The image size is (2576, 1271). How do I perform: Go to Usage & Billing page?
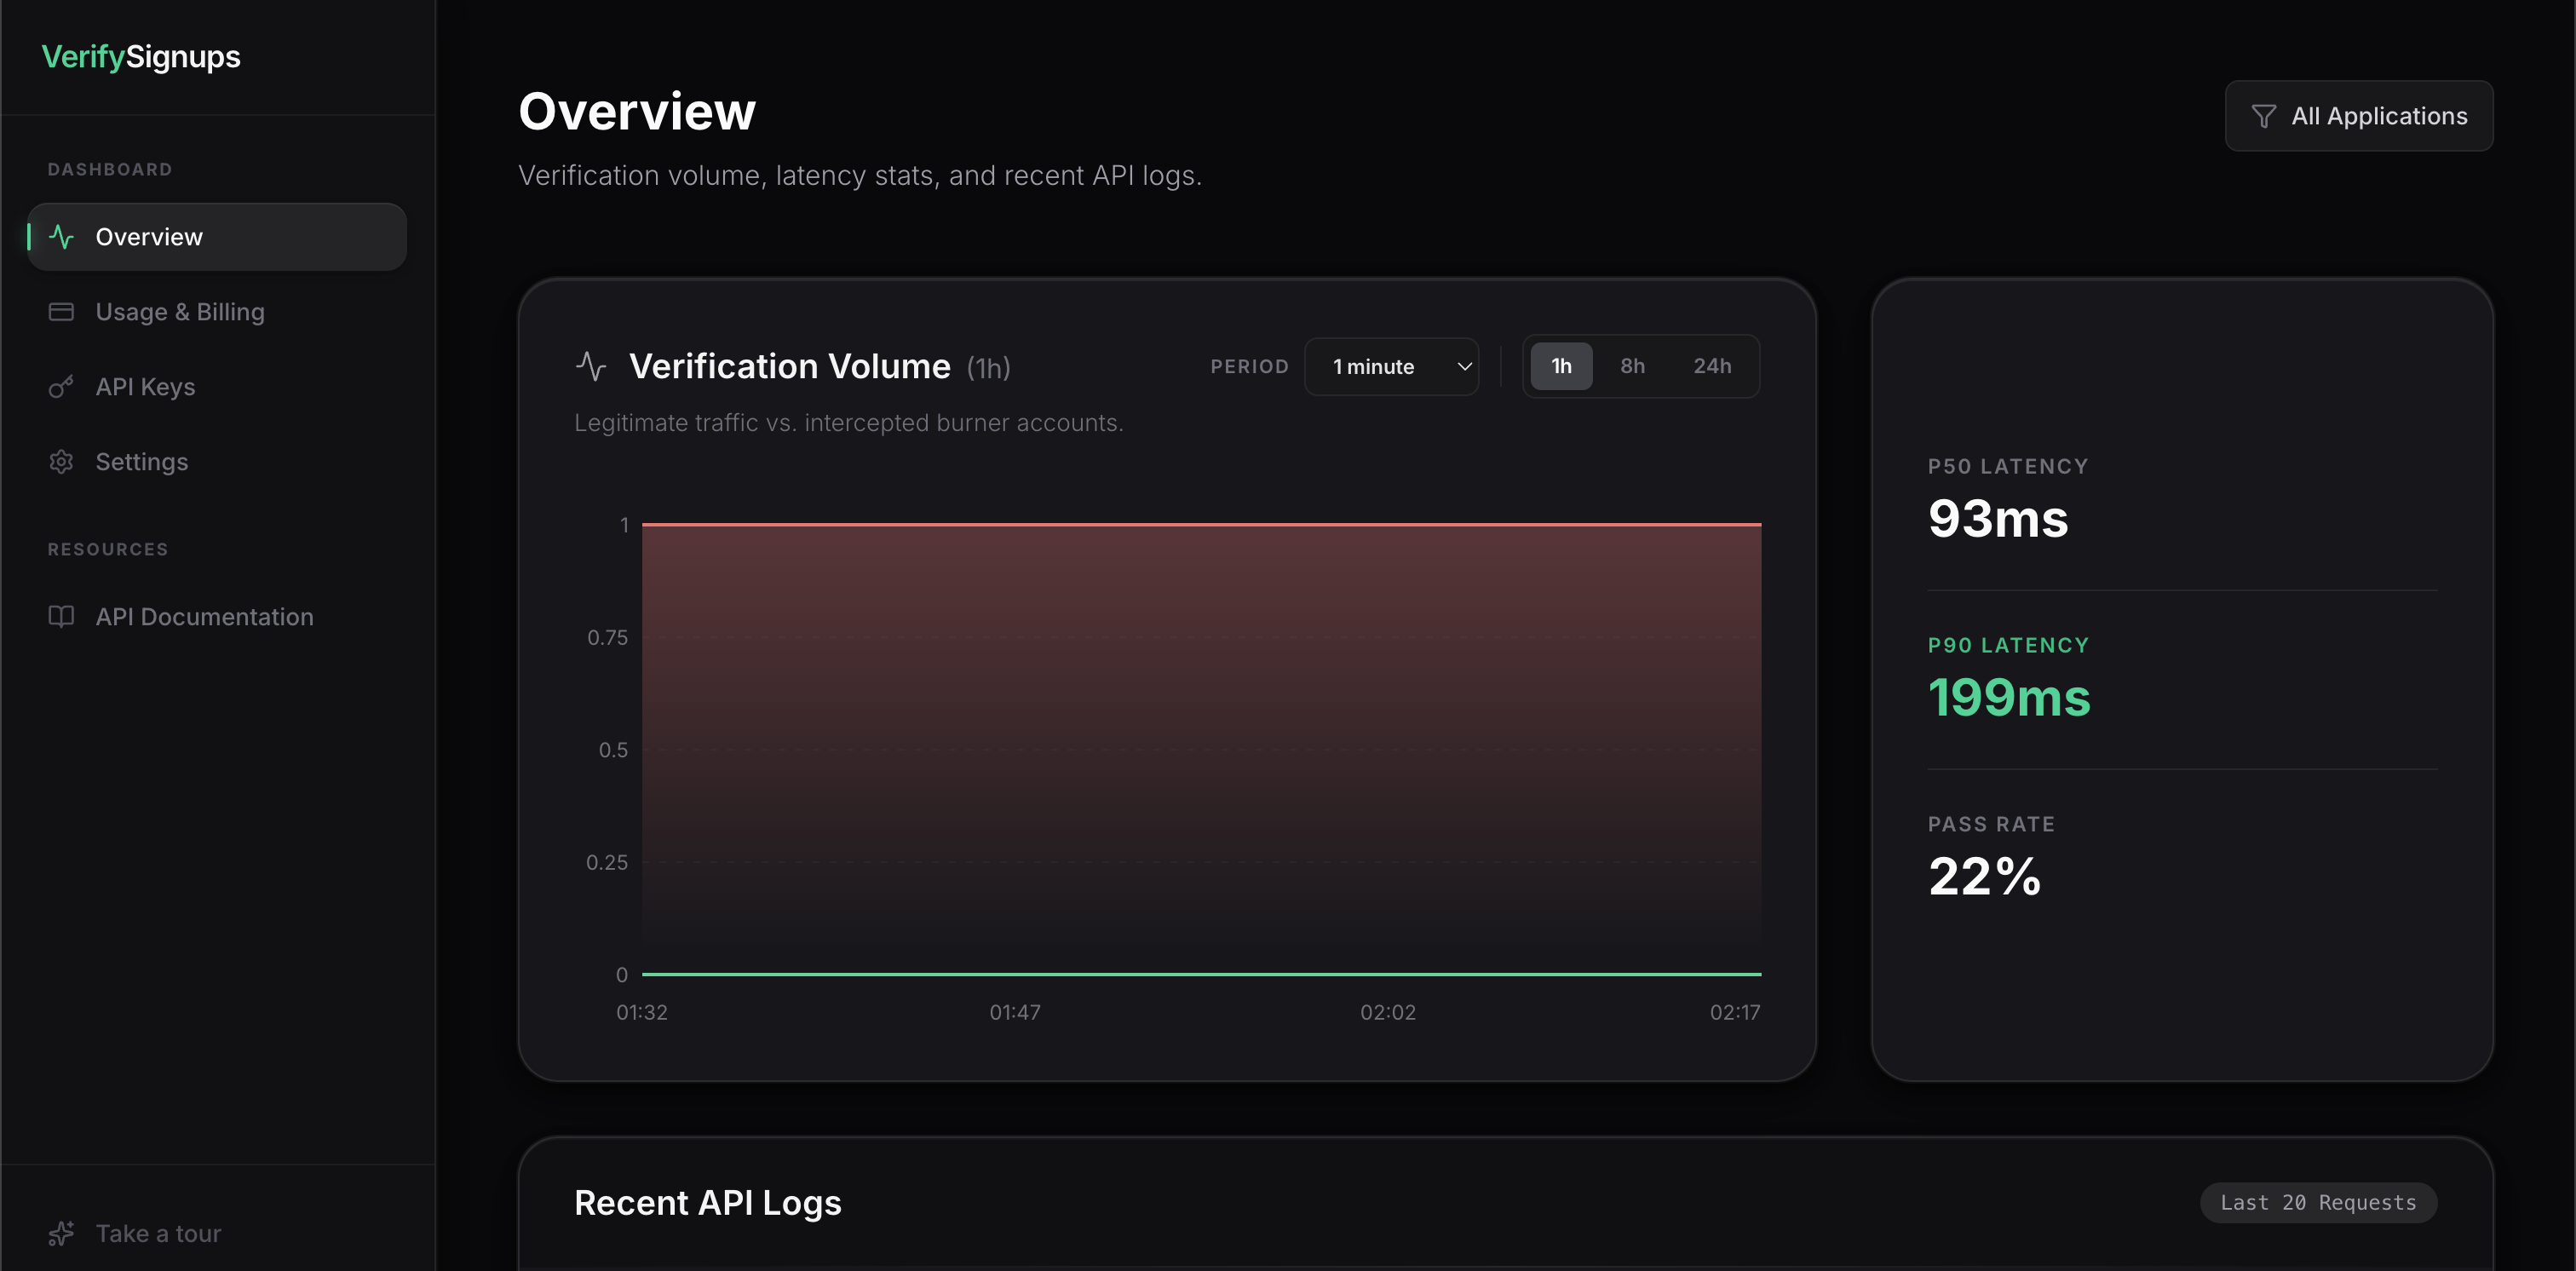[180, 312]
